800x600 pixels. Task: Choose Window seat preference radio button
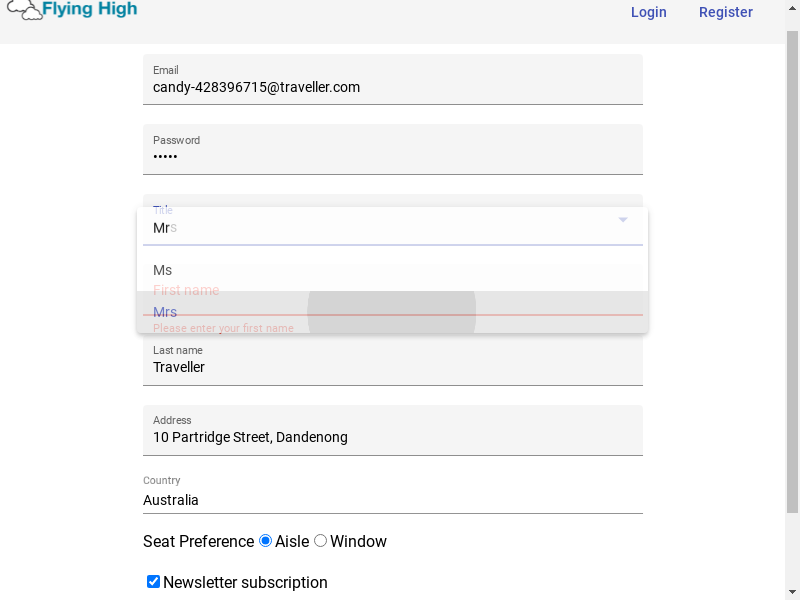click(320, 541)
